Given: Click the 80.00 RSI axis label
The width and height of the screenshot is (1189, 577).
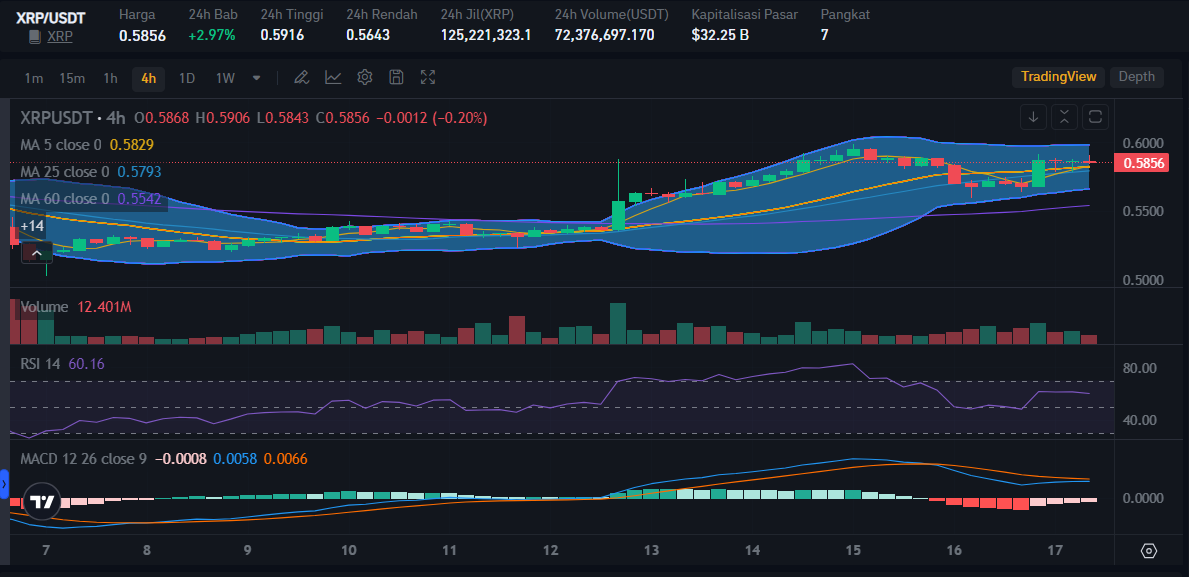Looking at the screenshot, I should (x=1138, y=368).
